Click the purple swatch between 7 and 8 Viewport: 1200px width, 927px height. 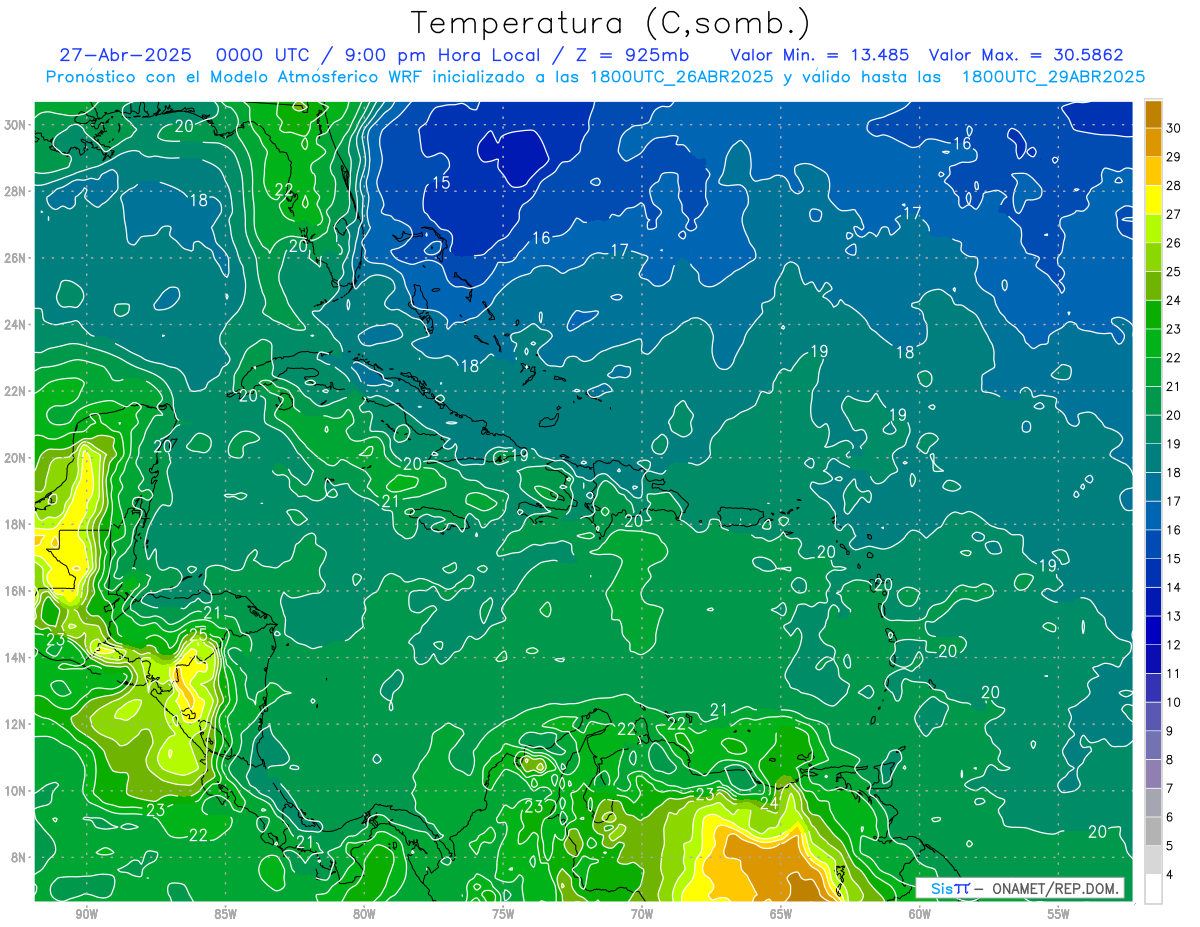1153,774
